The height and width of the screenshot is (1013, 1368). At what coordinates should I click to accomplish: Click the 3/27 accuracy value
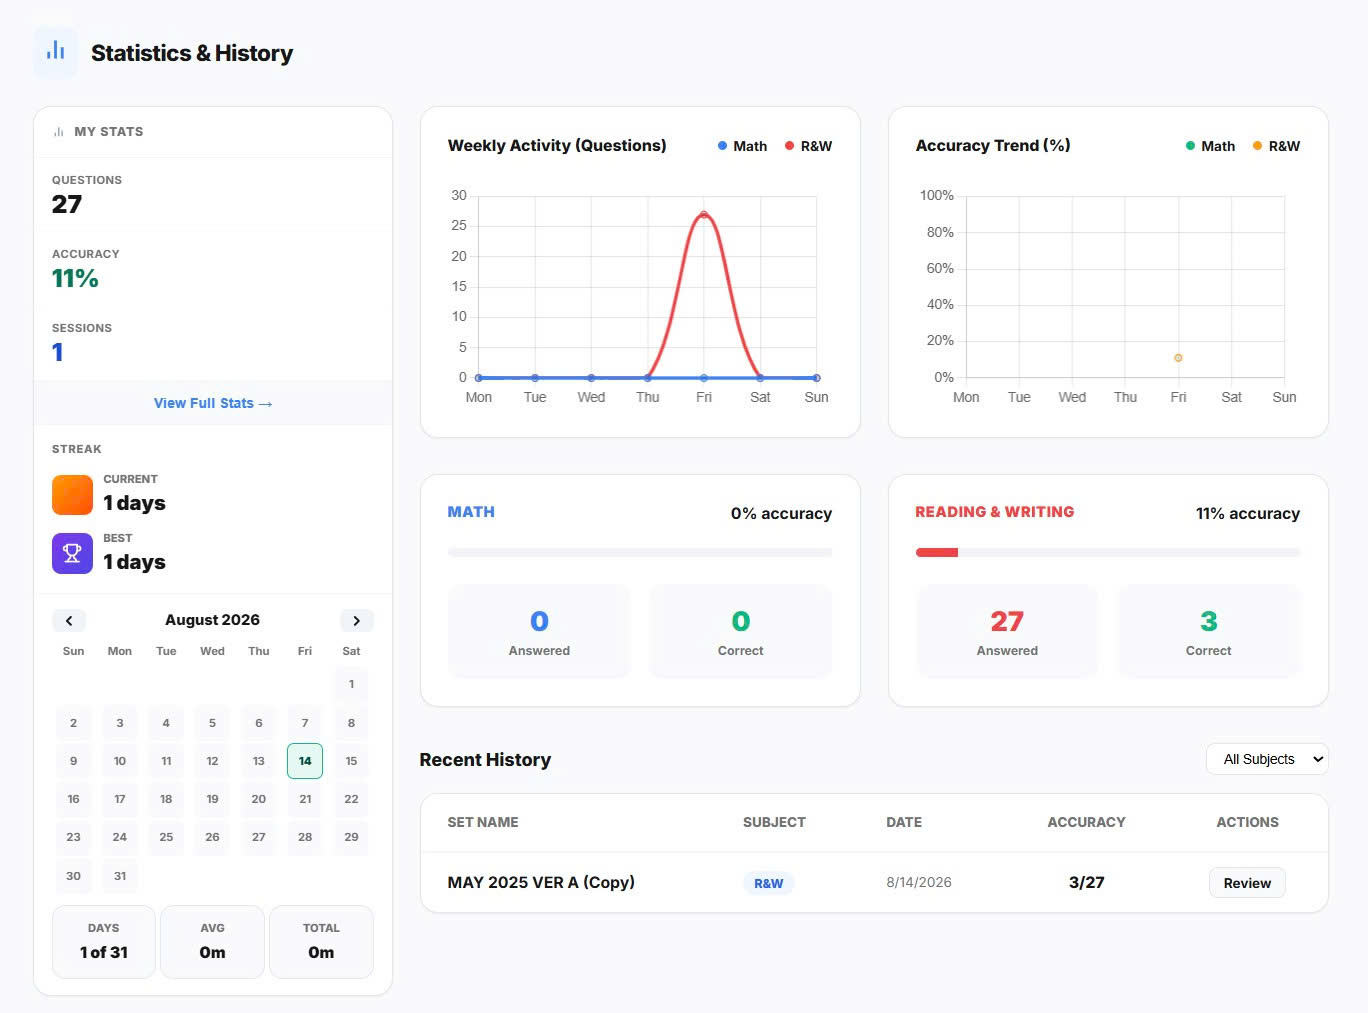[x=1087, y=882]
